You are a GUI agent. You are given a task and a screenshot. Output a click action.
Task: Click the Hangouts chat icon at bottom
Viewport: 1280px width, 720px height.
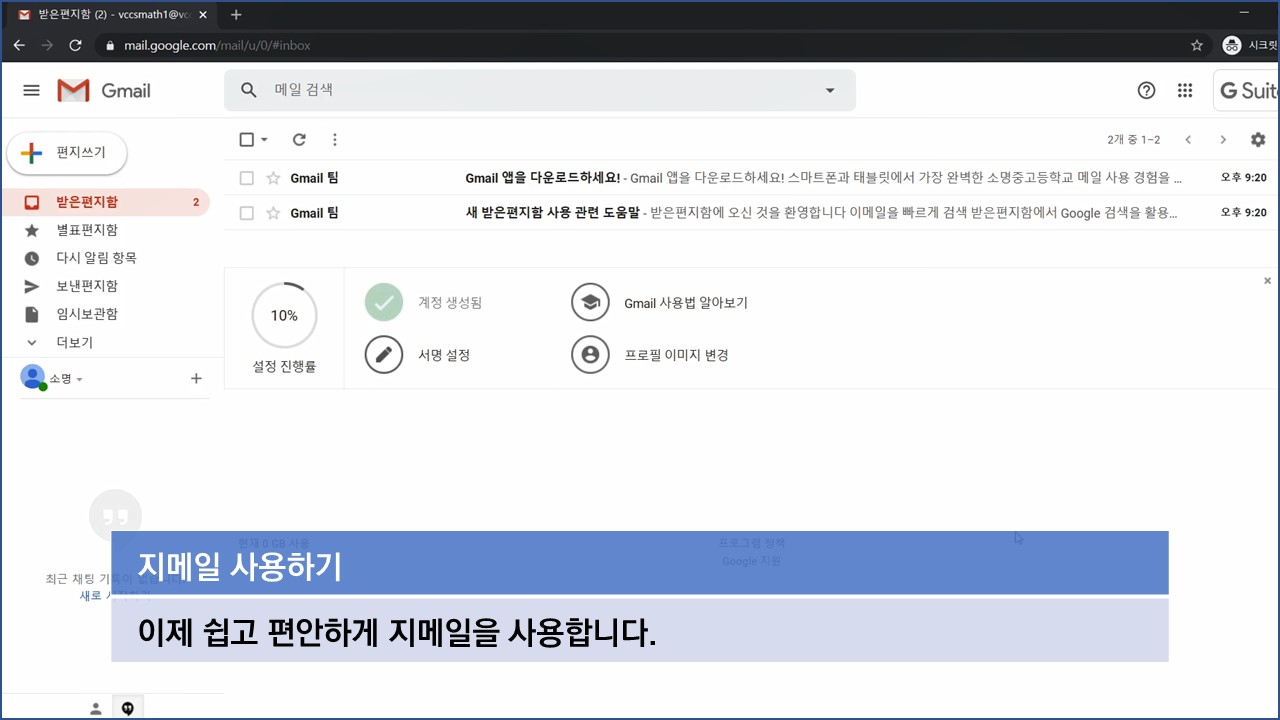(x=127, y=709)
